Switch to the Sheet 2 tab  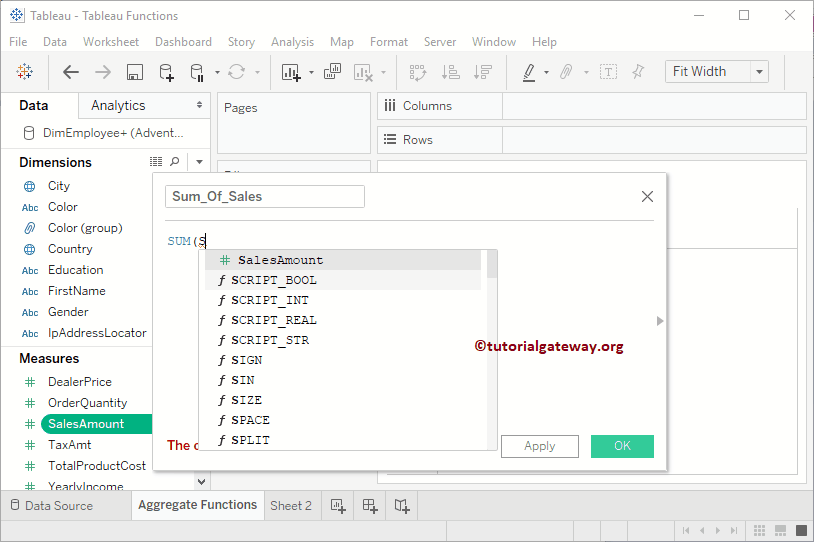click(x=291, y=506)
